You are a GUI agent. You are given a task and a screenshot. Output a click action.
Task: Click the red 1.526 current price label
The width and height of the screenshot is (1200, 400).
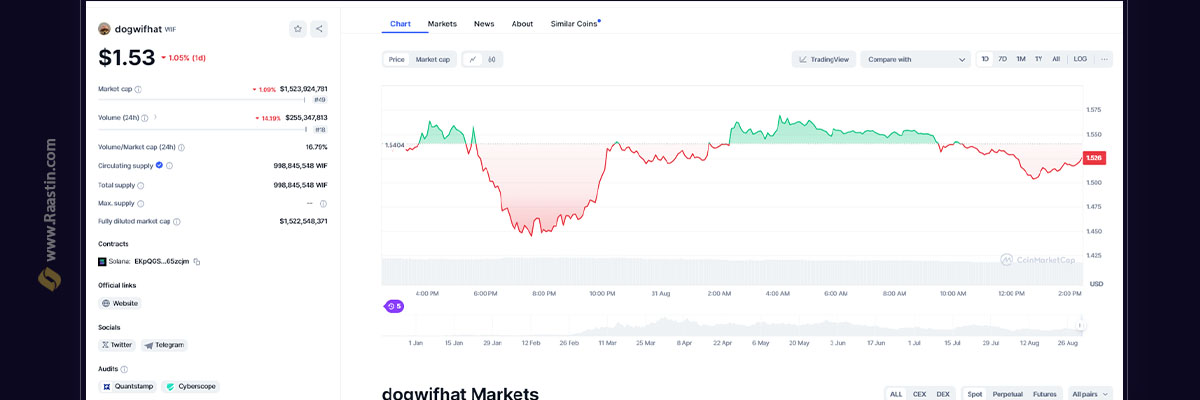coord(1093,158)
